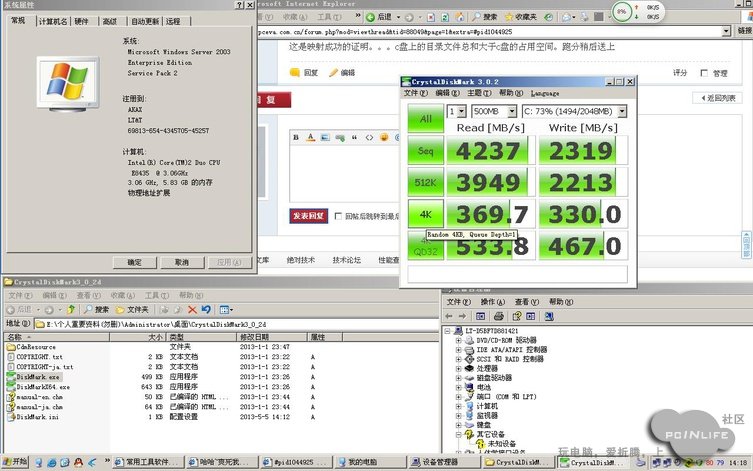
Task: Tick the 回帖后跳转到最后 checkbox
Action: (x=338, y=216)
